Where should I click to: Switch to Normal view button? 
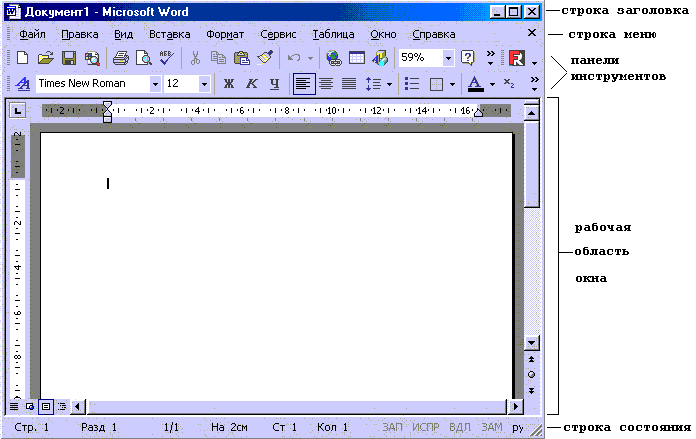(14, 406)
